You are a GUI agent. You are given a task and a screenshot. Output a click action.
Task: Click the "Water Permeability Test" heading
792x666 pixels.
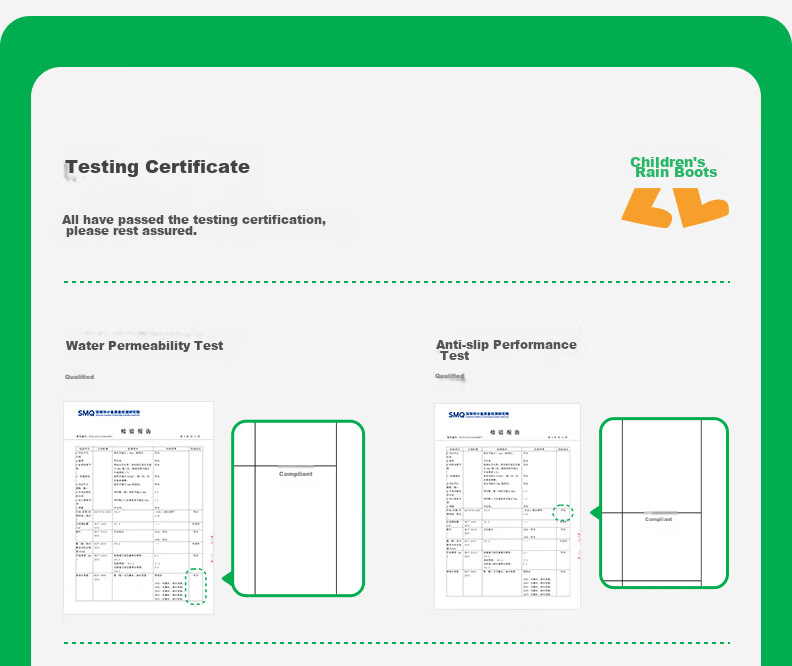(144, 345)
